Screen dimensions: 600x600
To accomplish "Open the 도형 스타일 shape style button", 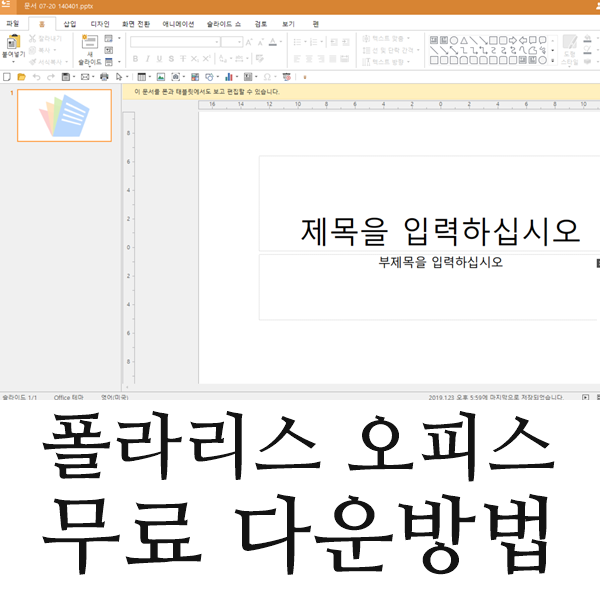I will (x=569, y=50).
